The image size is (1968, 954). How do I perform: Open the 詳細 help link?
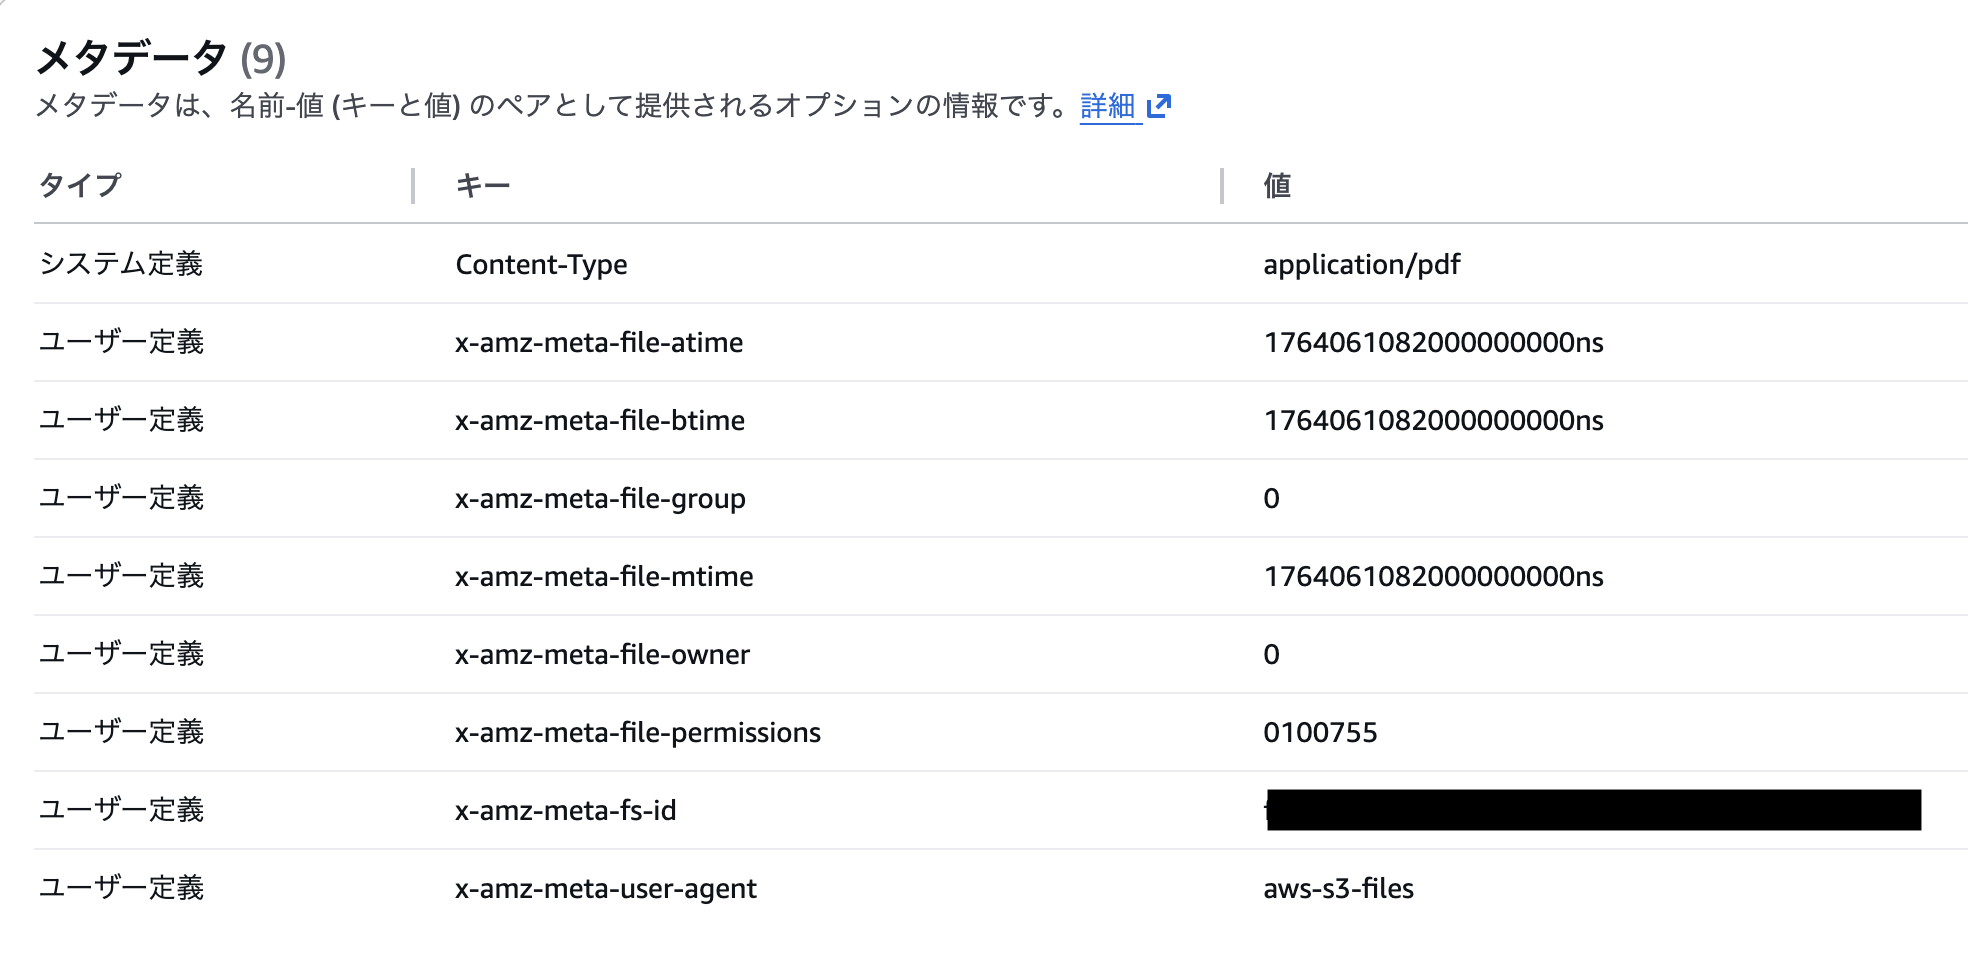tap(1108, 106)
